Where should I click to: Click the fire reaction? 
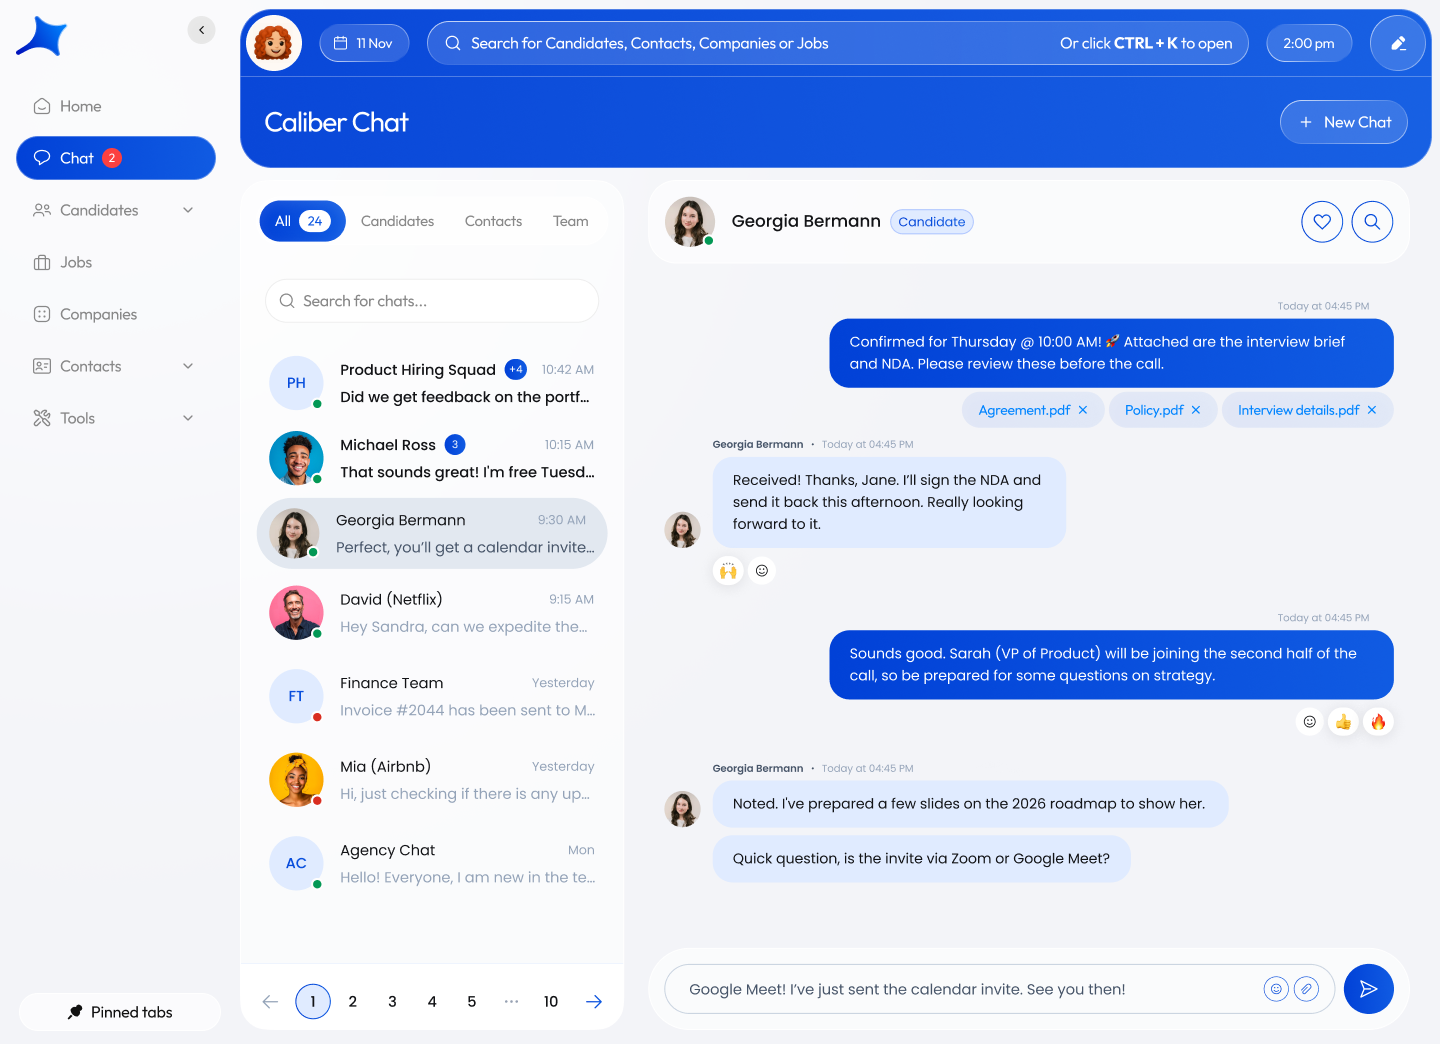pos(1378,722)
